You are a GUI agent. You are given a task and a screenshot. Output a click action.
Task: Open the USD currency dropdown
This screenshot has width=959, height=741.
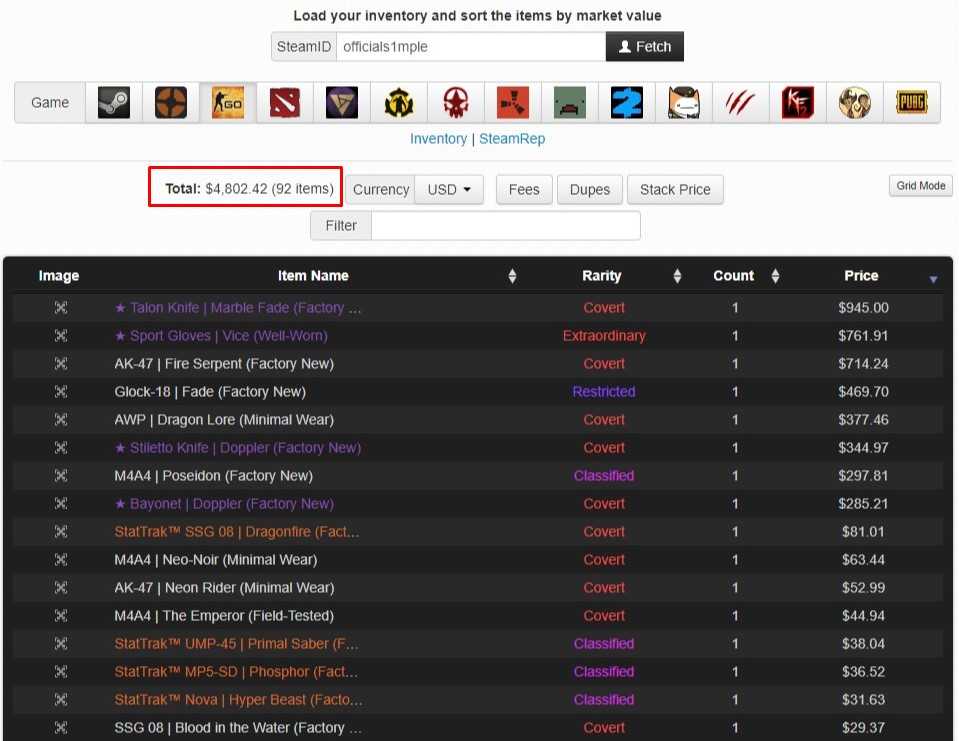449,189
